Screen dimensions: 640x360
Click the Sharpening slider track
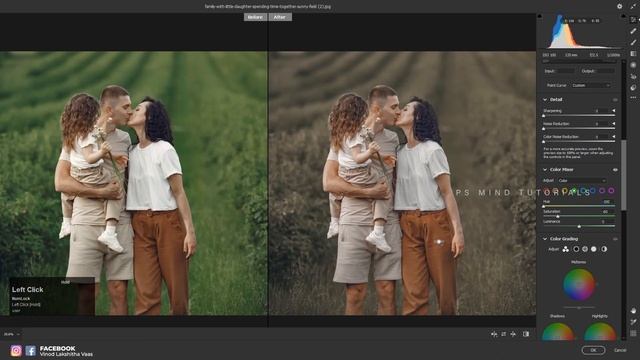pyautogui.click(x=579, y=116)
